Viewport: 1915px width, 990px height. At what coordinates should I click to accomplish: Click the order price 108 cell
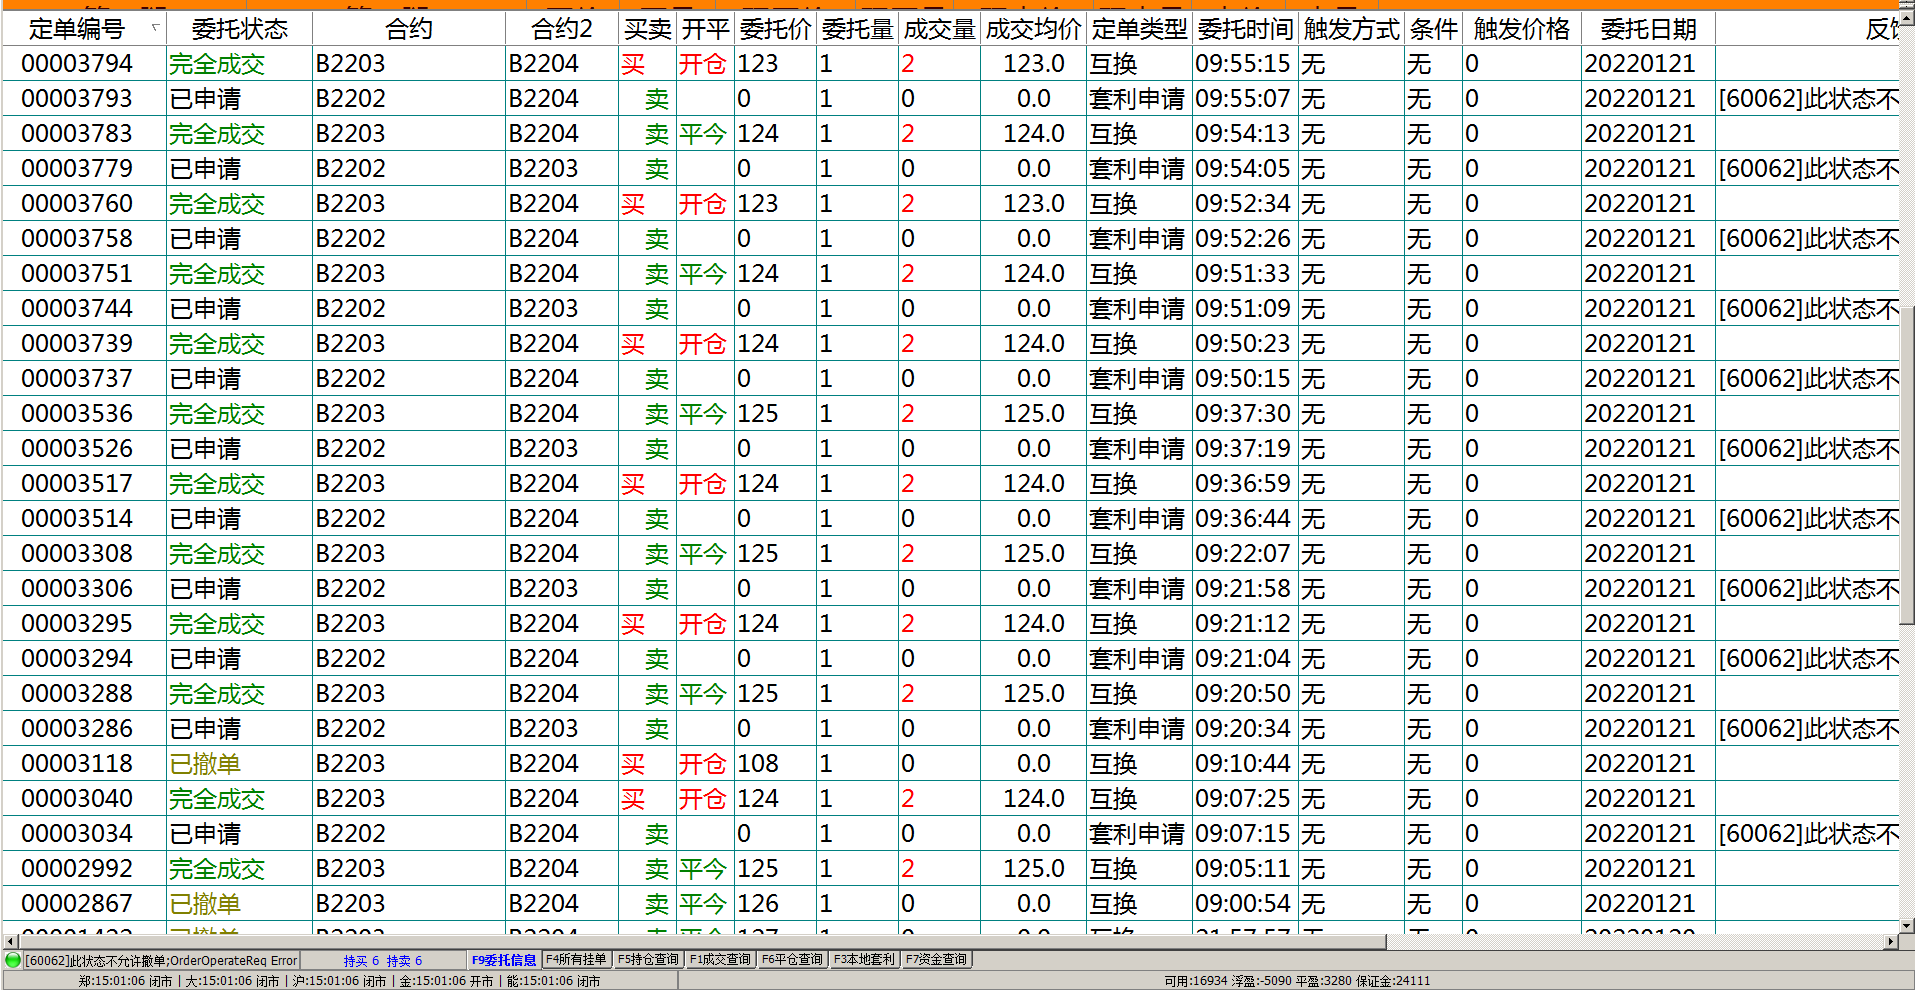[x=758, y=764]
